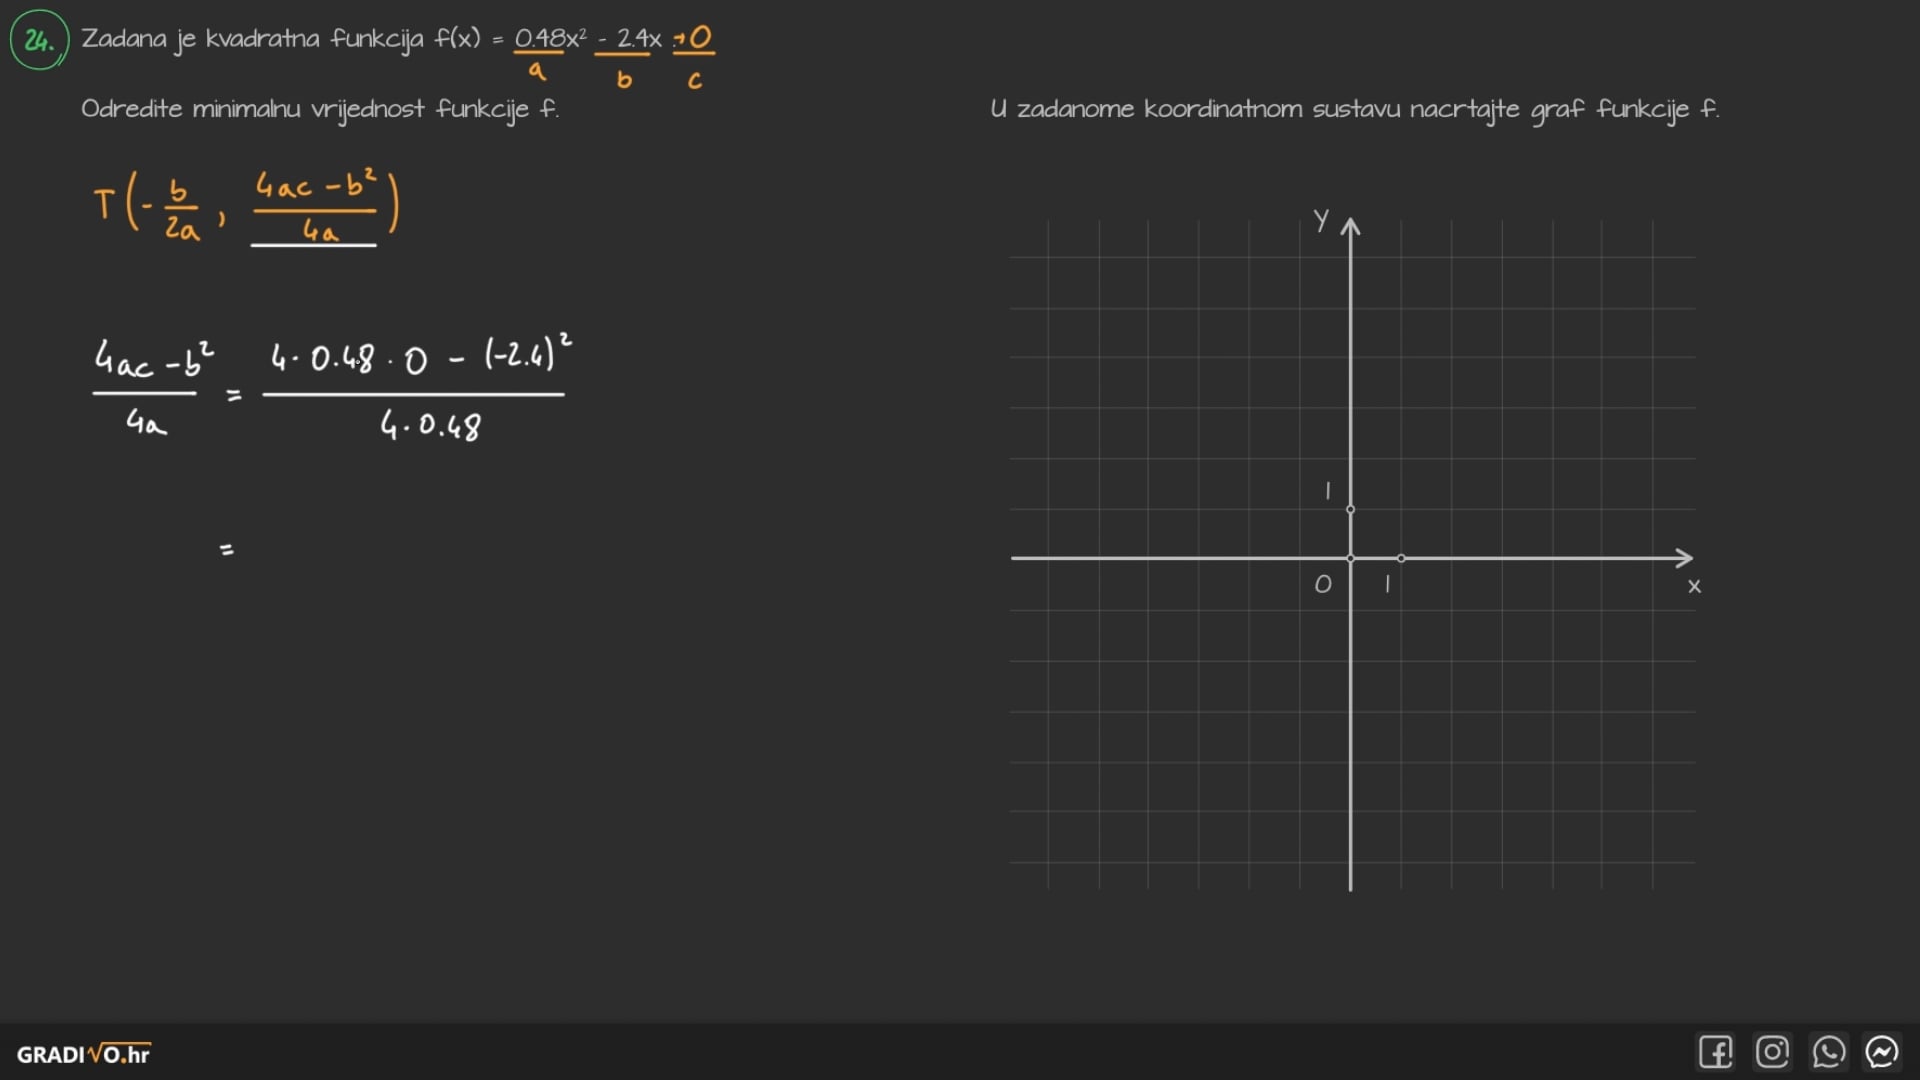Click the orange letter b under 2.4x
1920x1080 pixels.
[624, 79]
